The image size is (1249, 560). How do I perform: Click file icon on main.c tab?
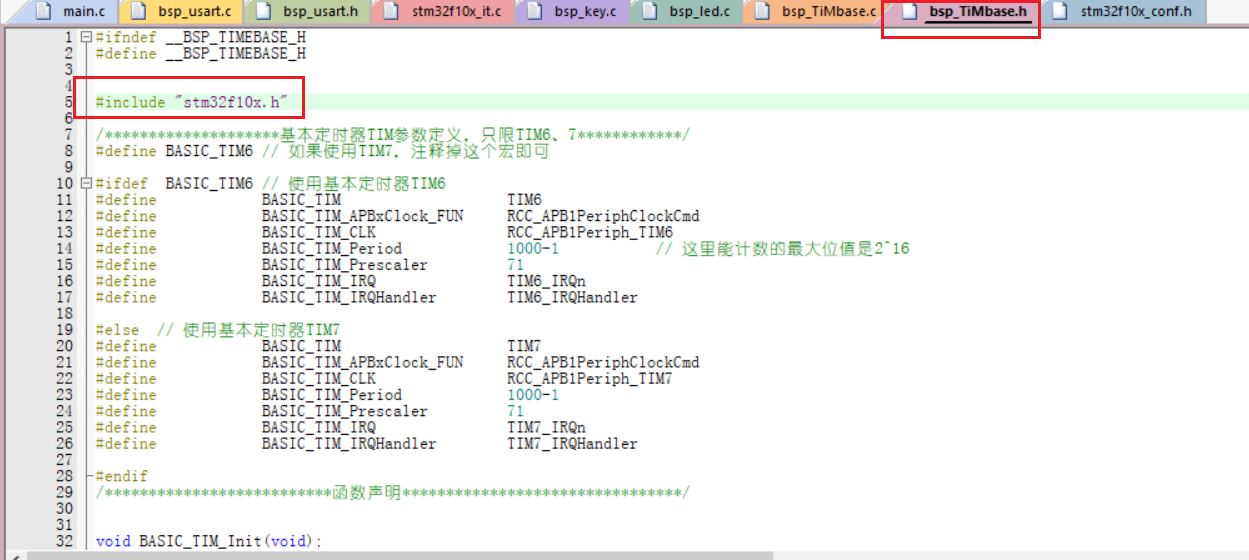(42, 12)
